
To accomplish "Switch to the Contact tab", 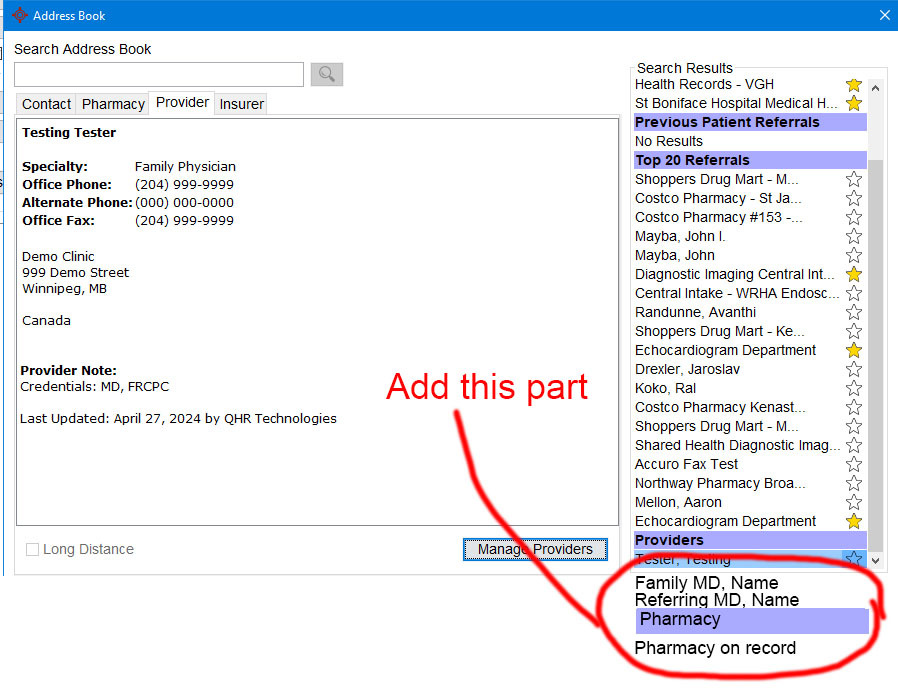I will click(x=46, y=104).
